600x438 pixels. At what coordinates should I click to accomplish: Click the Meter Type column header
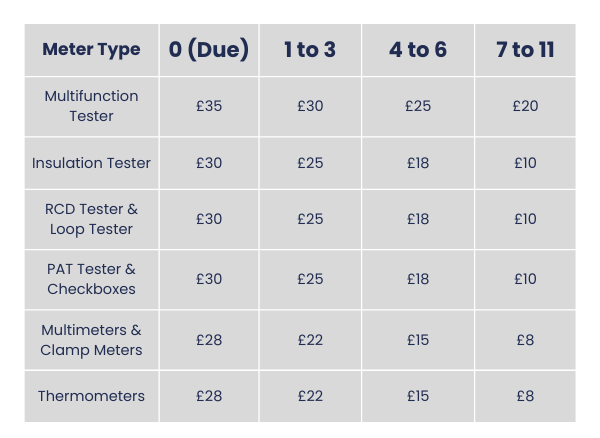click(x=91, y=49)
